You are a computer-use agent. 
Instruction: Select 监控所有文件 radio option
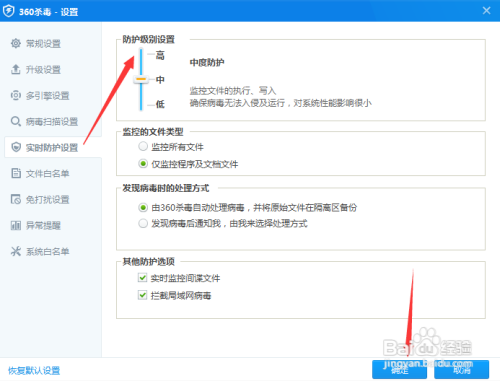(143, 146)
